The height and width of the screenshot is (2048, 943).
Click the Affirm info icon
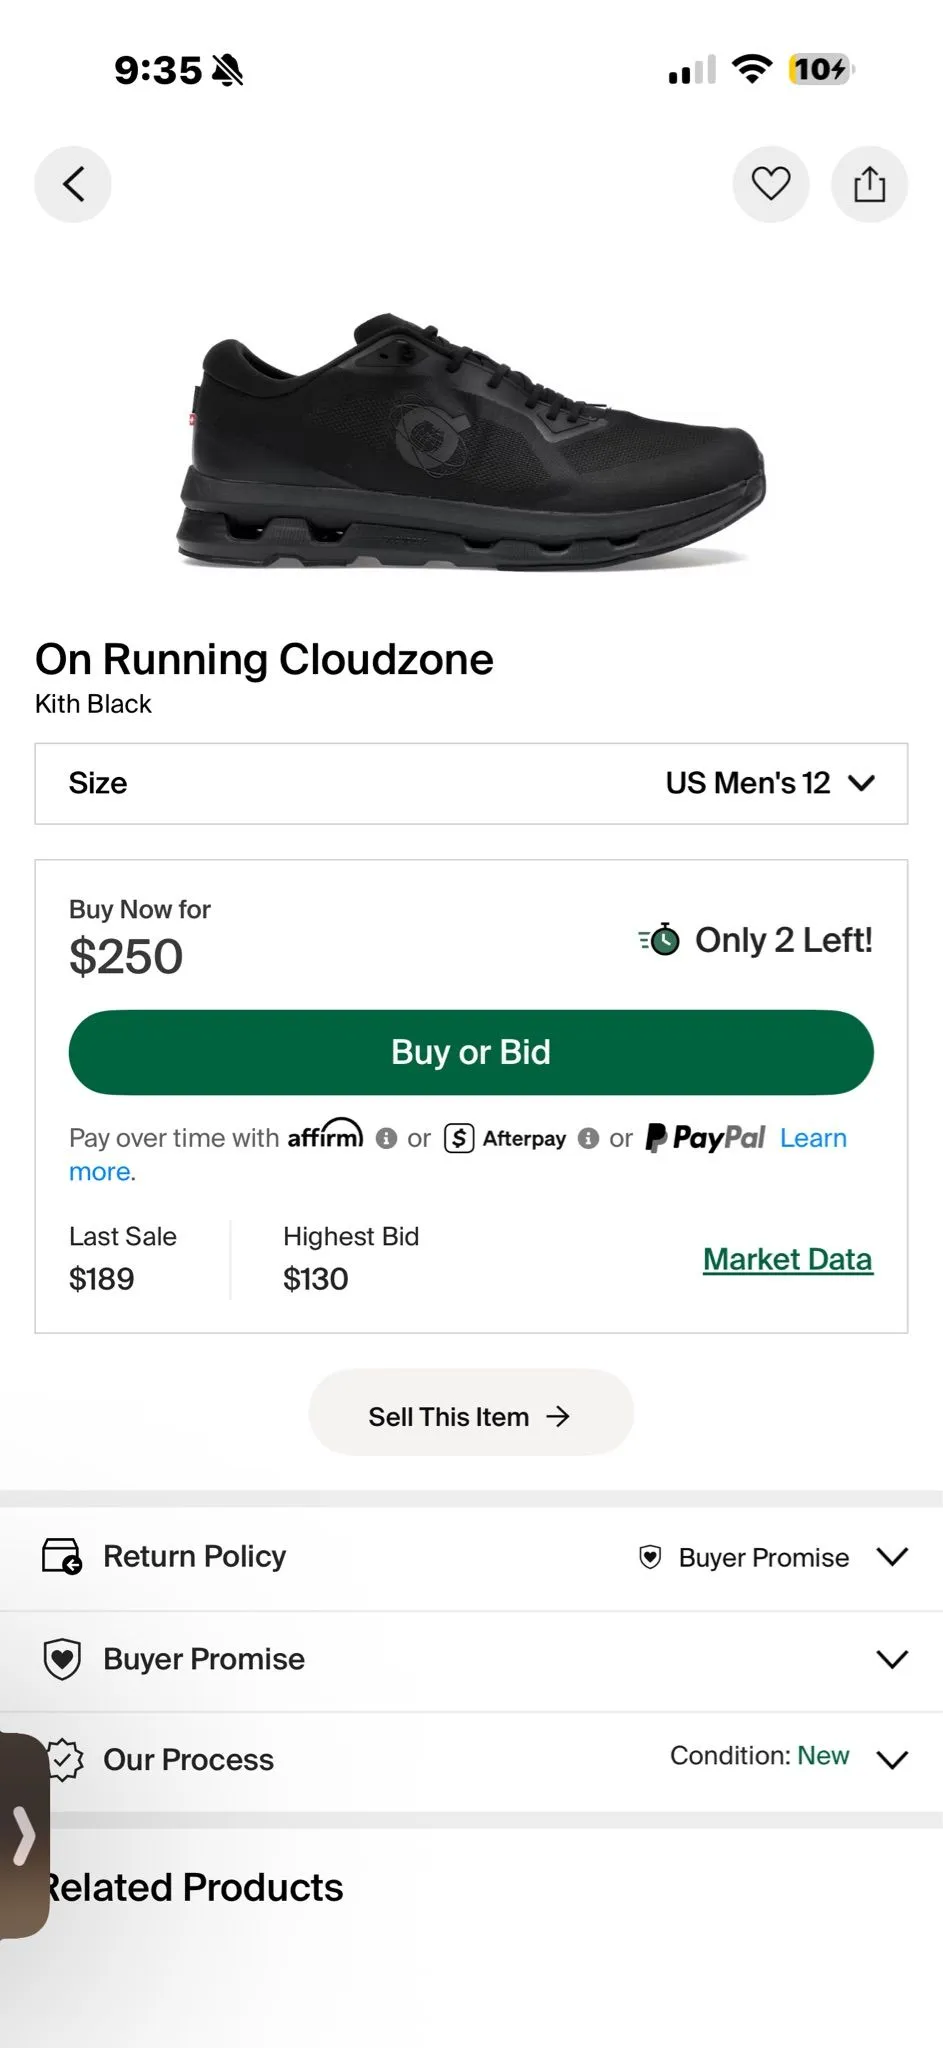(387, 1138)
